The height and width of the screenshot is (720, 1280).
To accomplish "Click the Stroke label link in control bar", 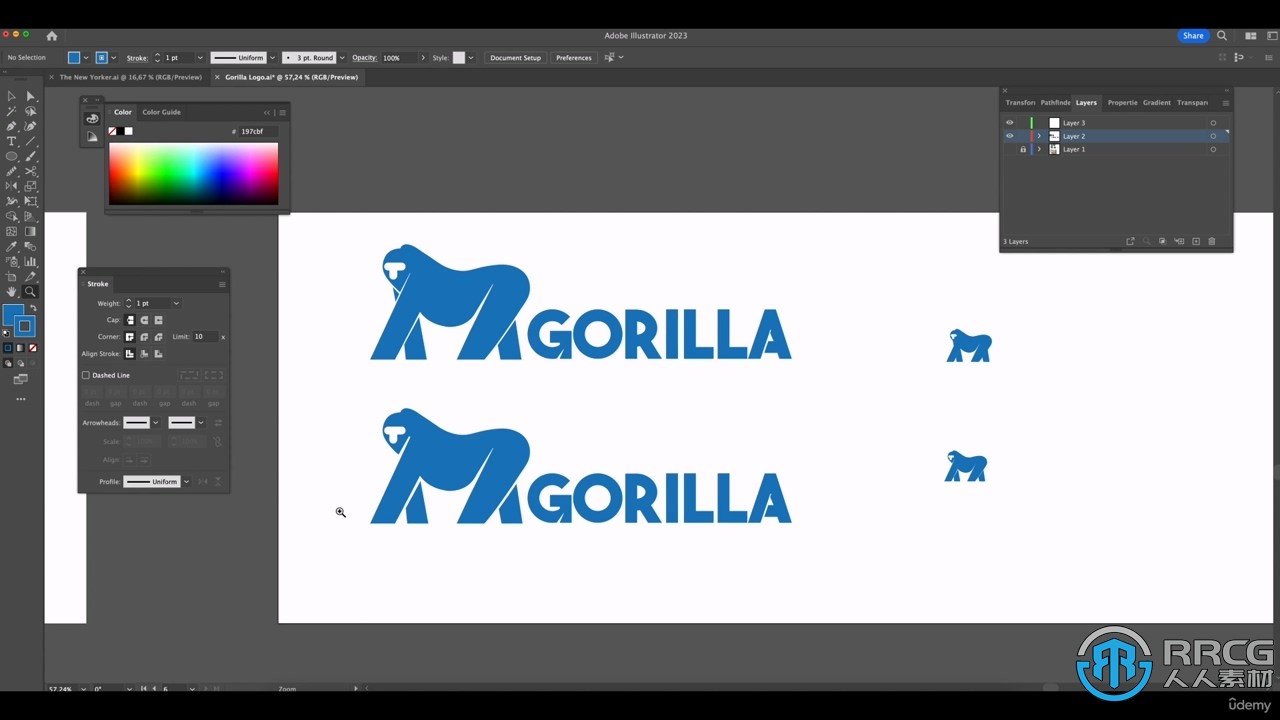I will pyautogui.click(x=137, y=58).
